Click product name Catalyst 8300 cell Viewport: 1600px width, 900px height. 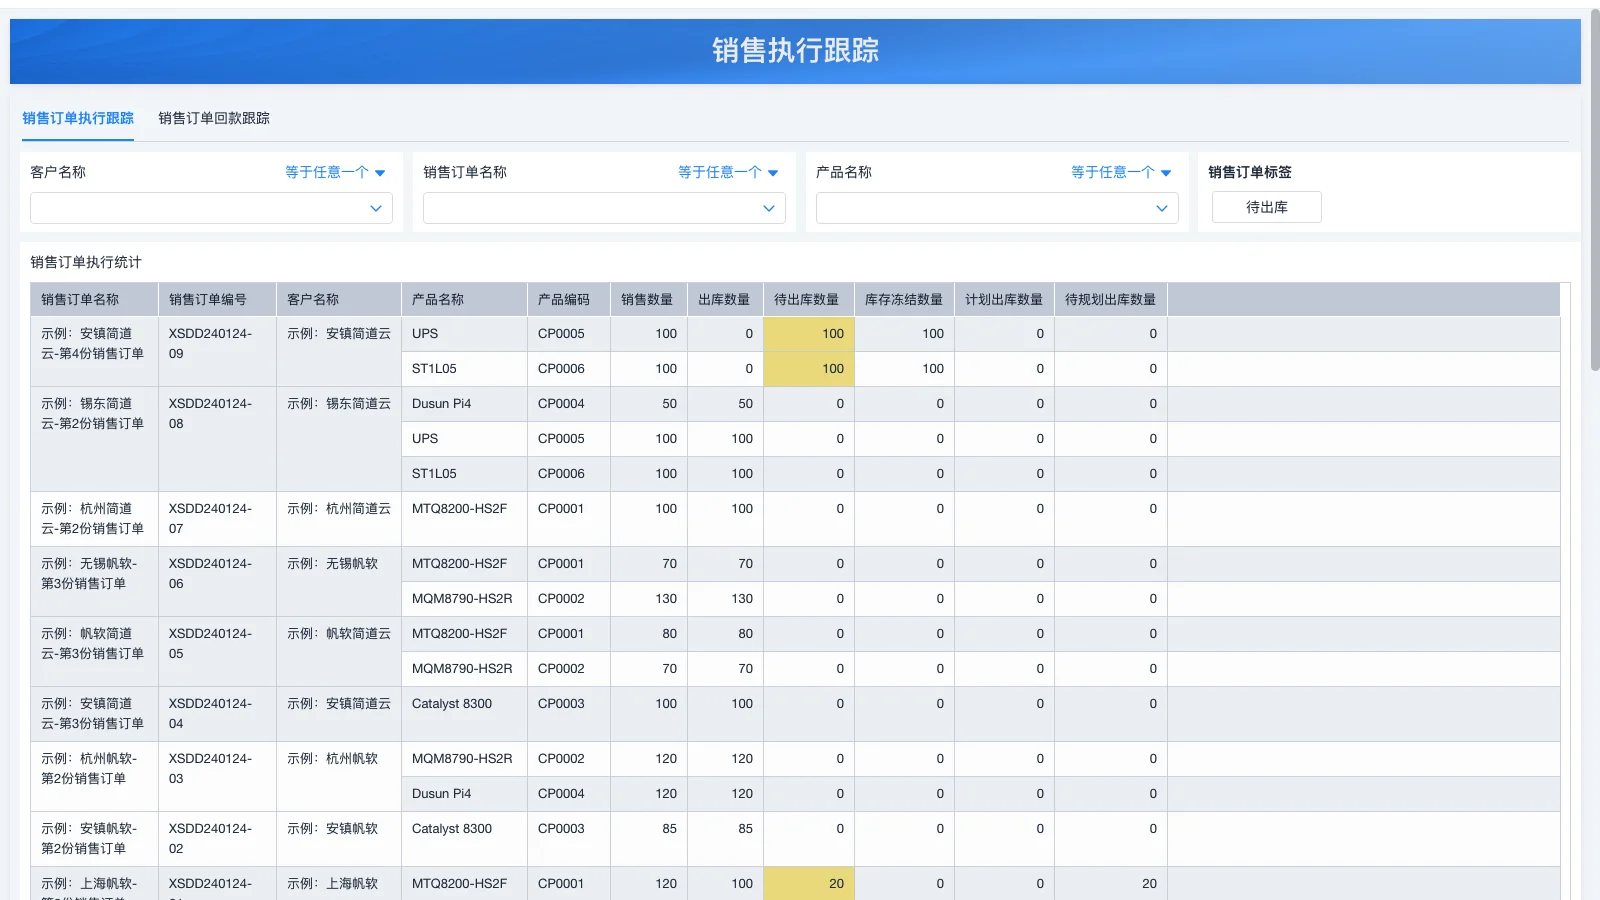450,703
